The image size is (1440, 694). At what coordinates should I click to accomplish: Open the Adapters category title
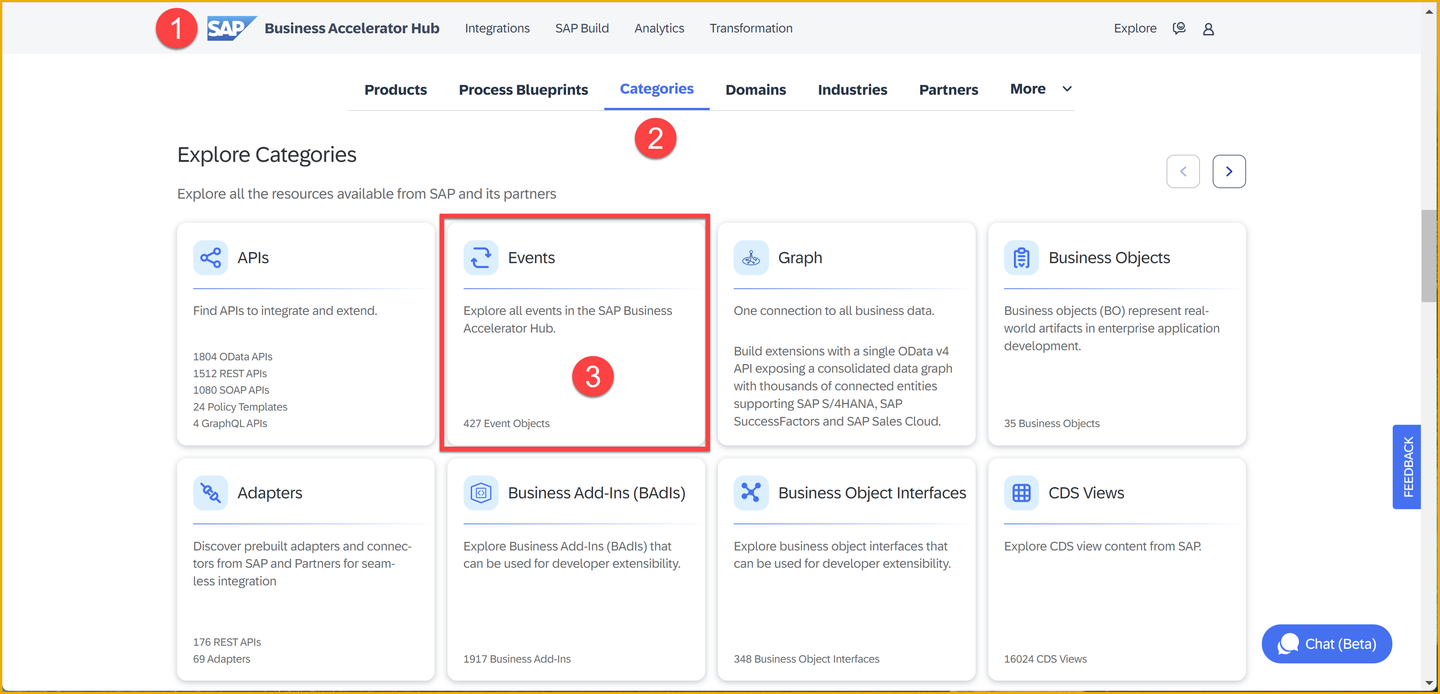click(x=270, y=493)
